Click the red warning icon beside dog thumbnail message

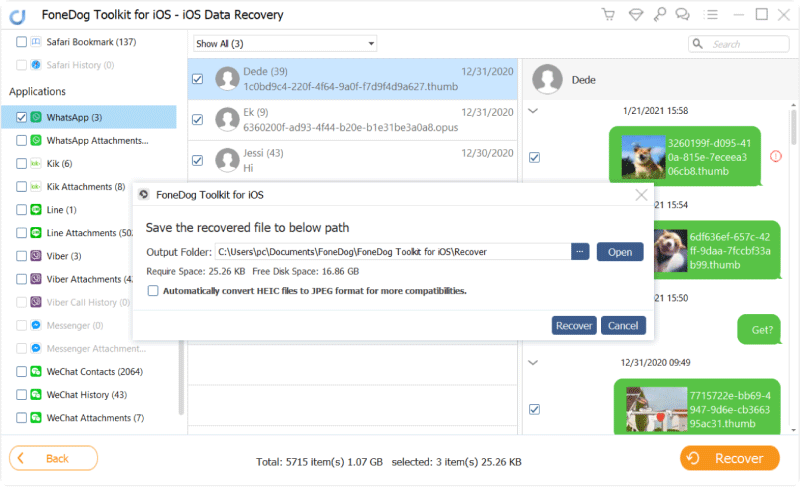(x=776, y=157)
